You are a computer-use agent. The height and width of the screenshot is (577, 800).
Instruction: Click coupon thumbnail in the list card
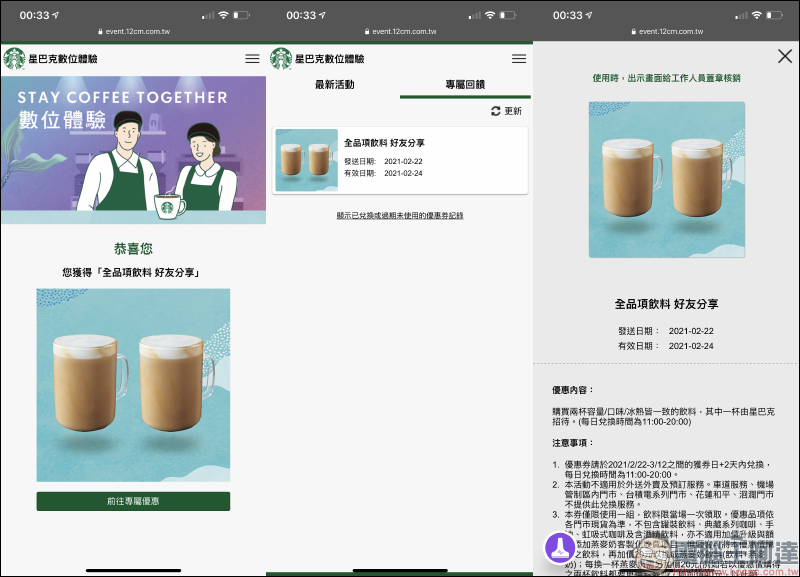pos(307,160)
